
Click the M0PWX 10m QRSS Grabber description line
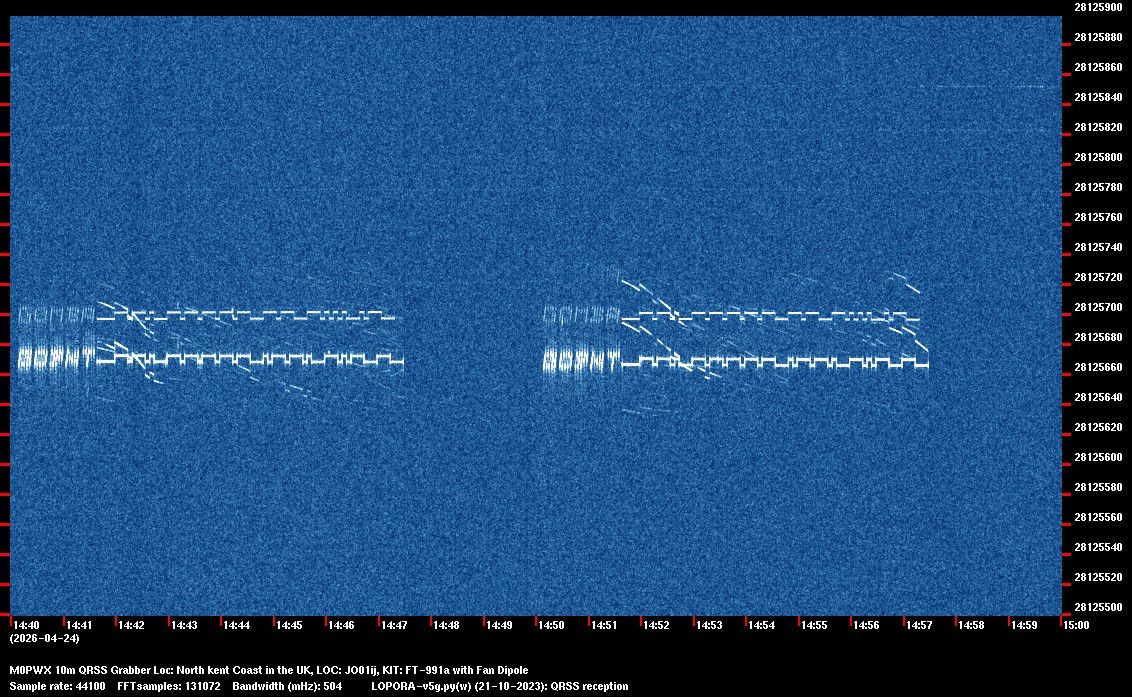click(x=269, y=670)
